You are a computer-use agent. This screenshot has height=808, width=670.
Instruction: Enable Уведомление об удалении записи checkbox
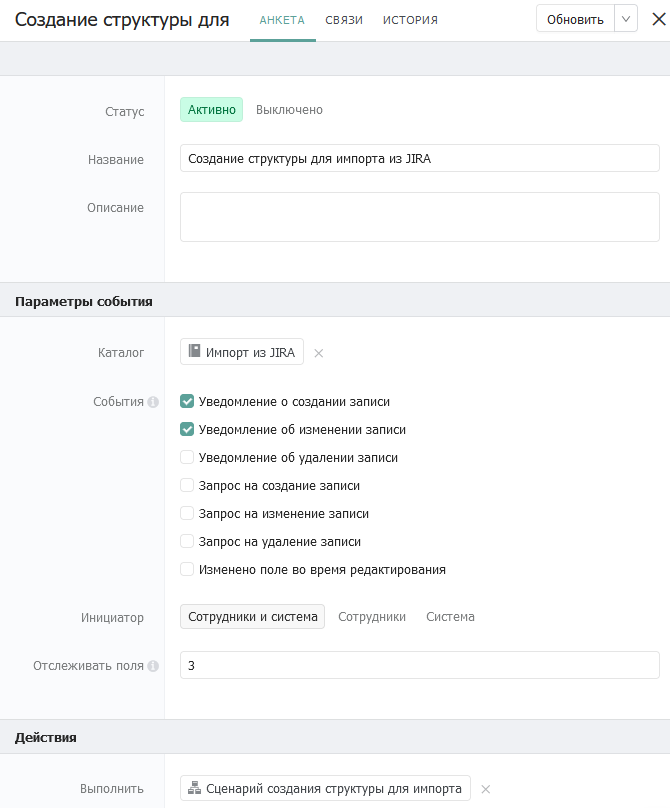[x=187, y=457]
